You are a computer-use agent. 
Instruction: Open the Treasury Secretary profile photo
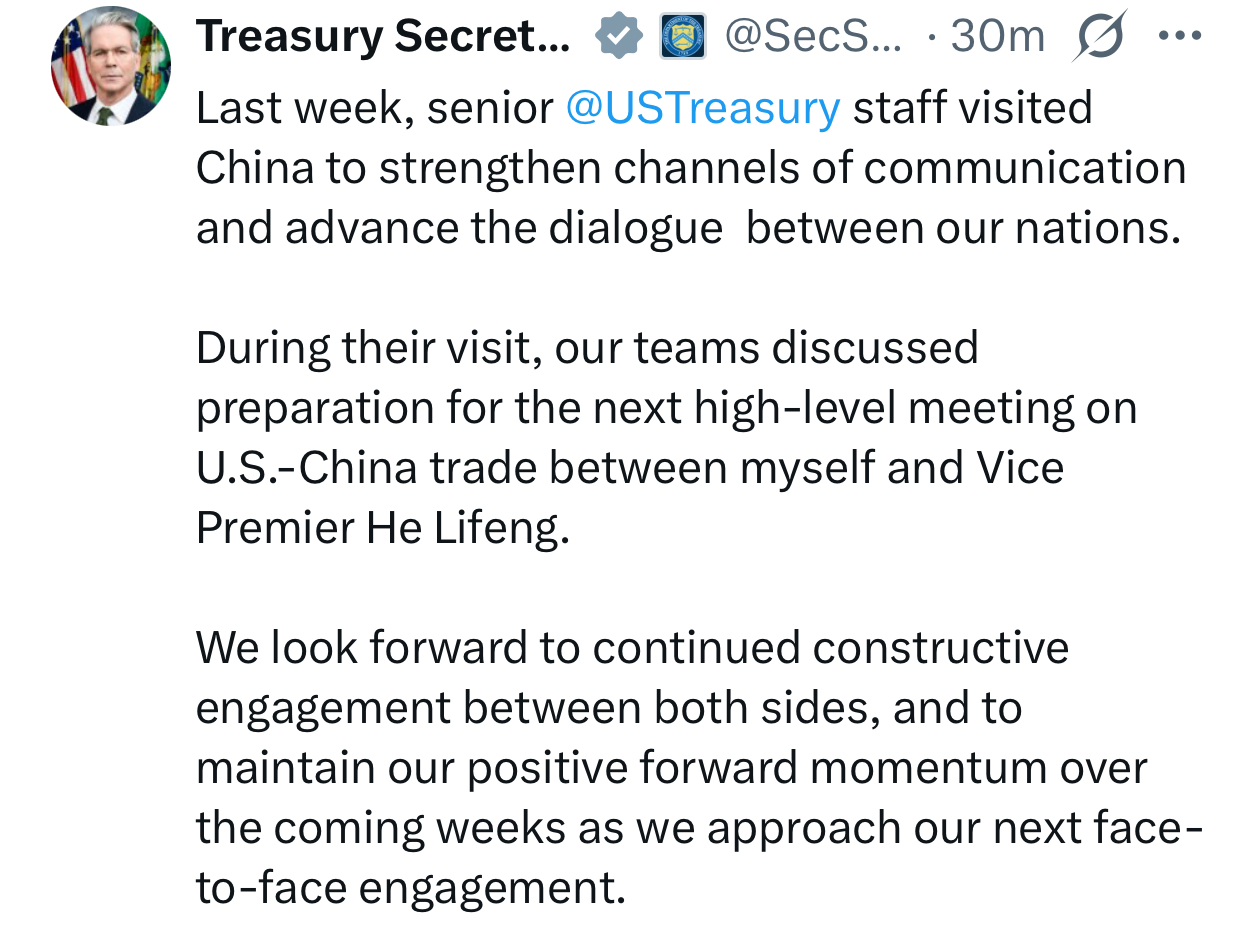tap(110, 66)
